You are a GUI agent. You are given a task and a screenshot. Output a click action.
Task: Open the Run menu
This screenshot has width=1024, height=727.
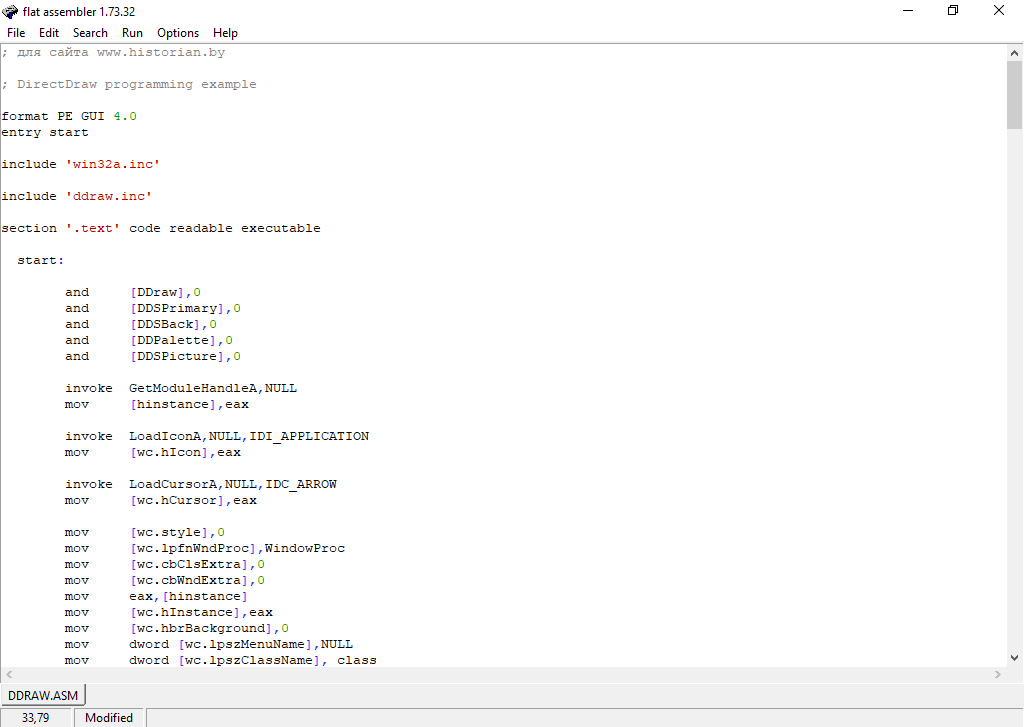pos(132,33)
